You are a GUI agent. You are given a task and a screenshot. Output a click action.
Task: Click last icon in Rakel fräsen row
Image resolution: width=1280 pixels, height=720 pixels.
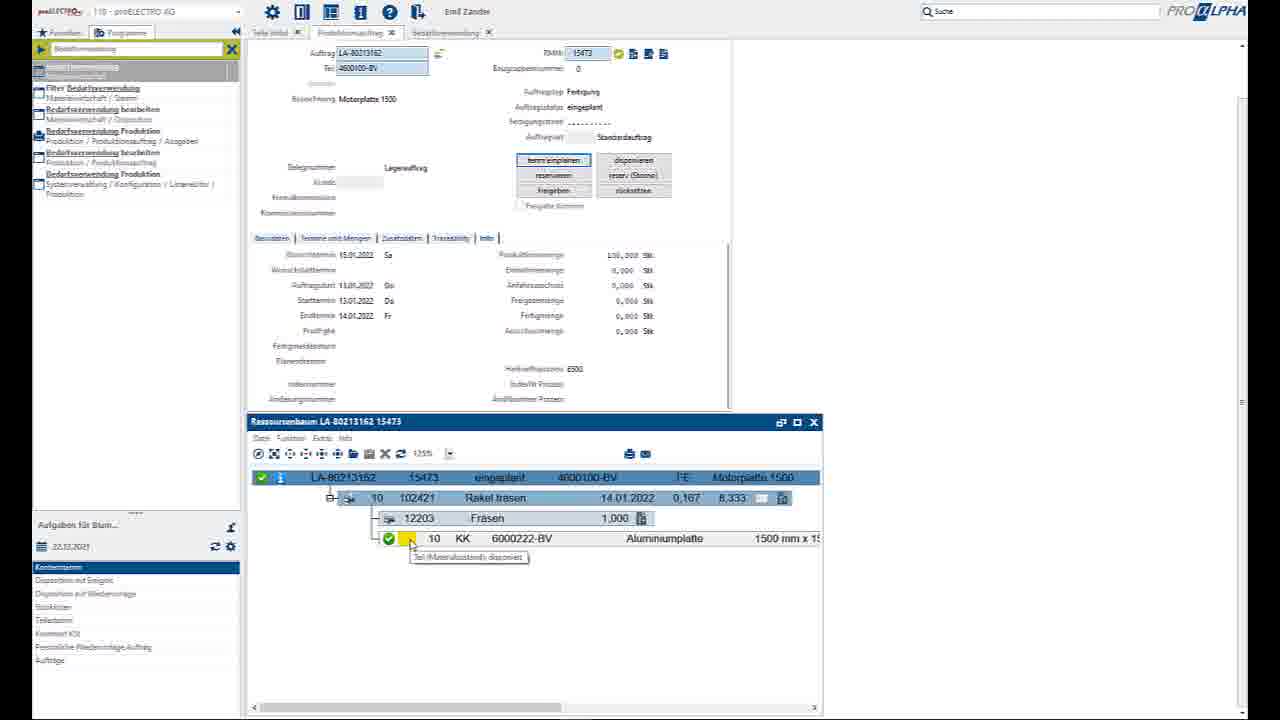tap(783, 498)
